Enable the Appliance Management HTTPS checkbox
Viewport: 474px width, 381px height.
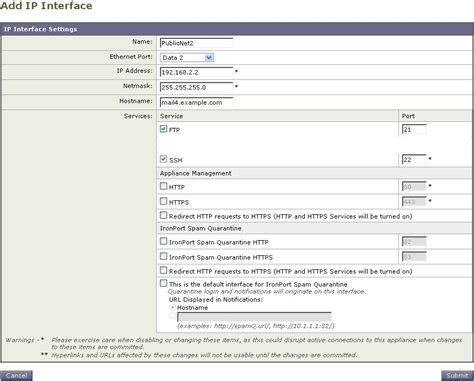tap(163, 201)
